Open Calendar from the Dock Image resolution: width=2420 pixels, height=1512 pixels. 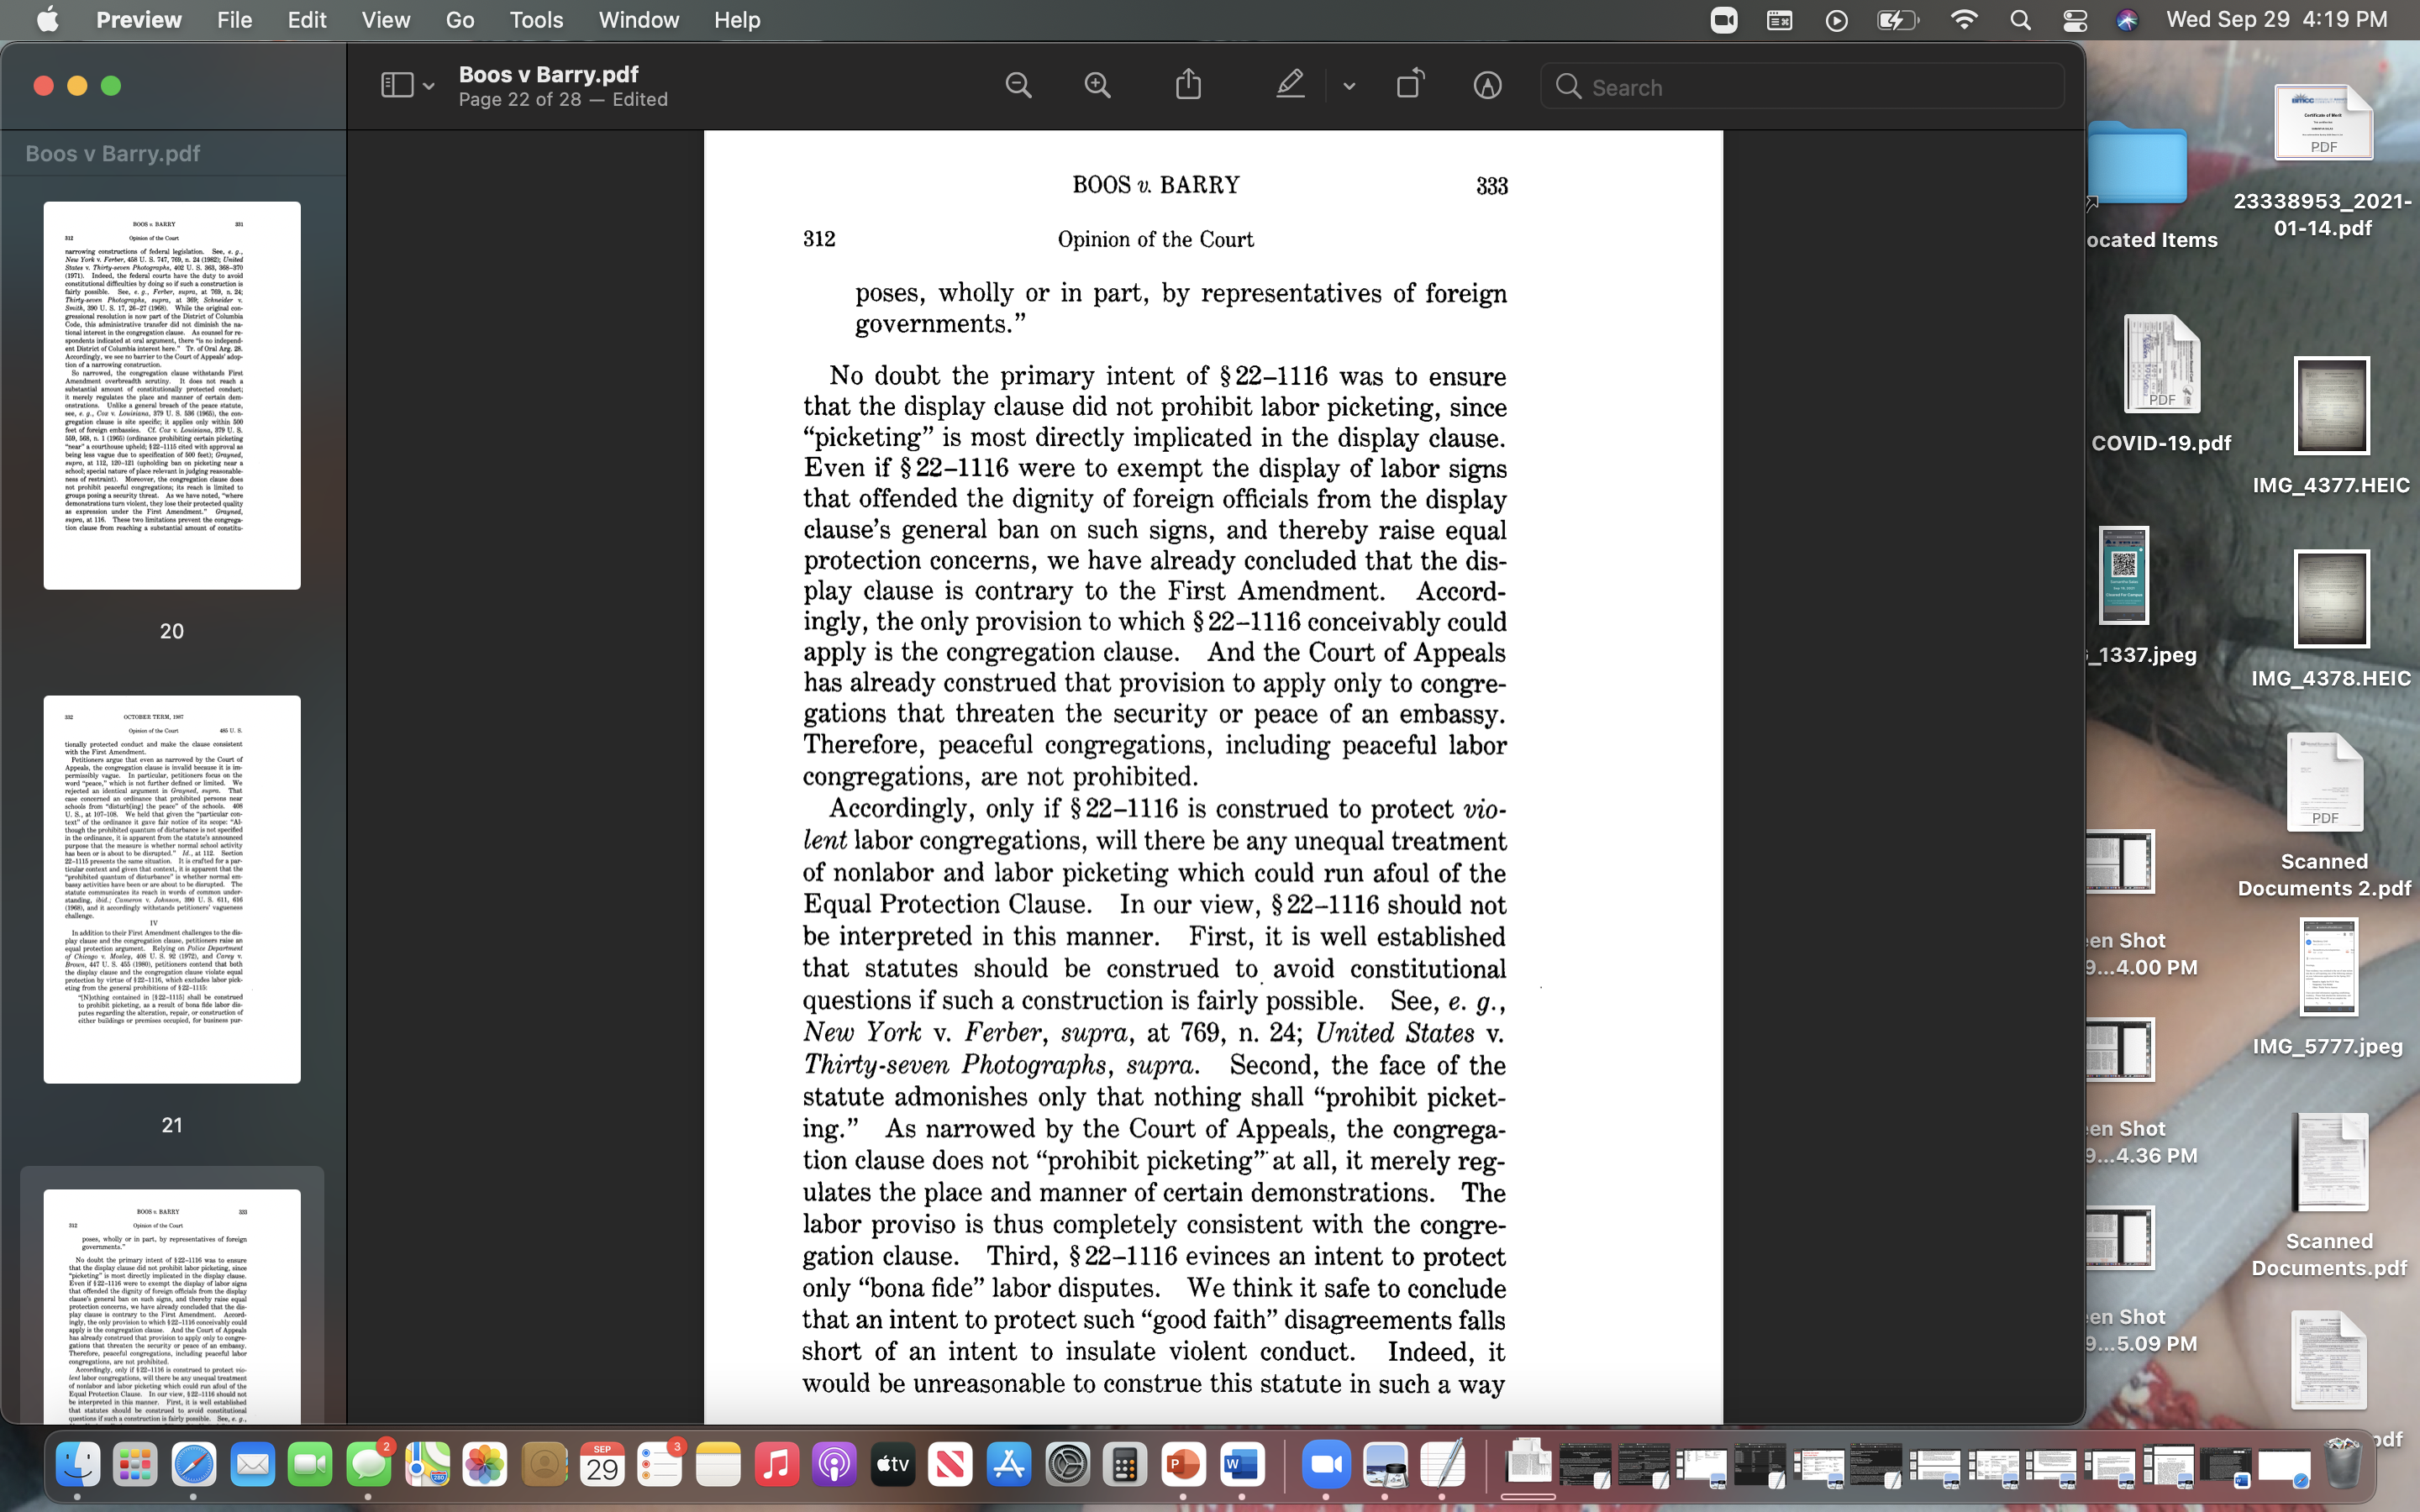tap(602, 1465)
